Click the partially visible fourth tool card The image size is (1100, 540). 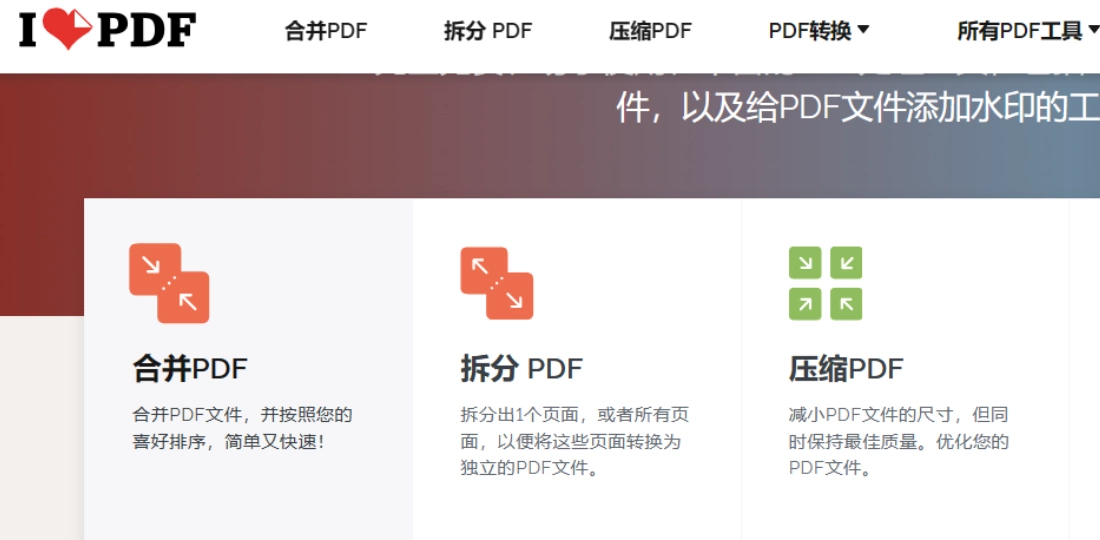pyautogui.click(x=1085, y=369)
